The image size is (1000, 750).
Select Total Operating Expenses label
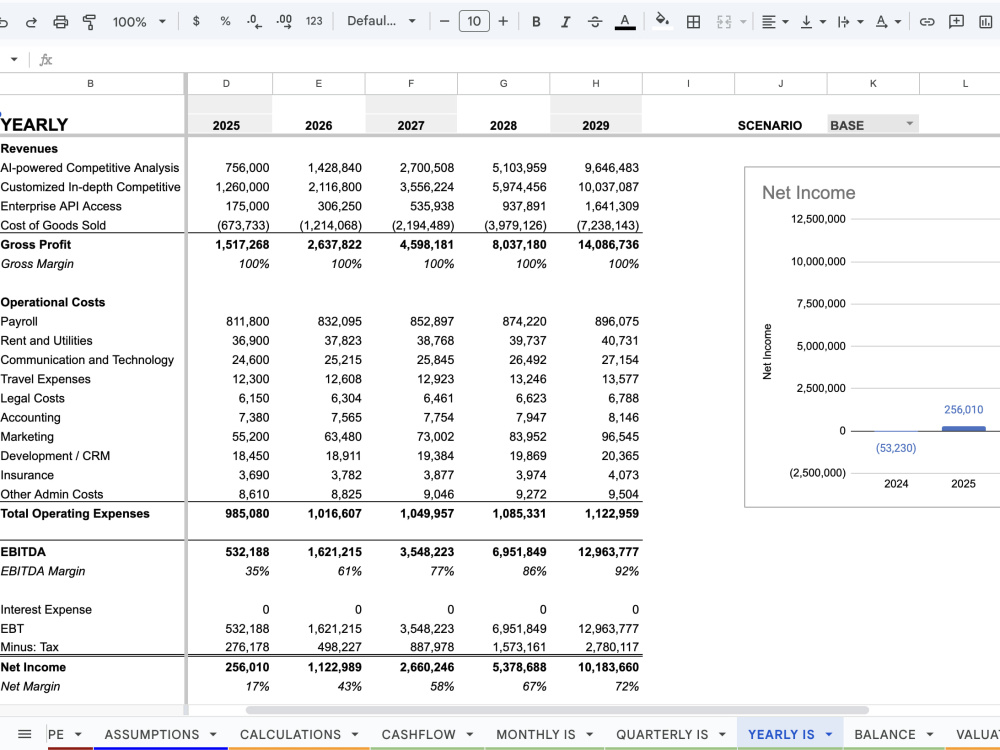point(75,513)
